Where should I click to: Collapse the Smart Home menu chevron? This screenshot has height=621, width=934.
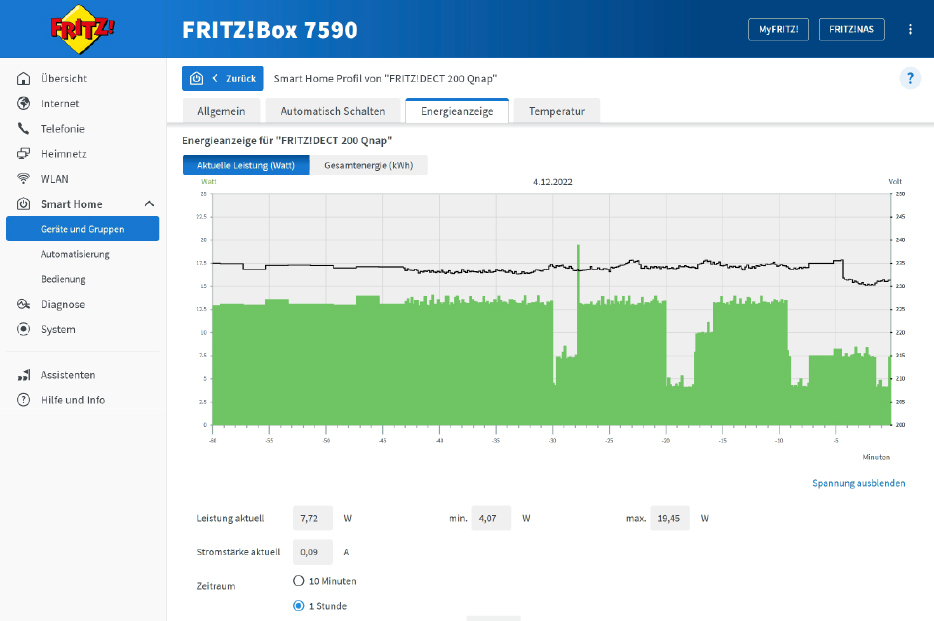tap(149, 204)
